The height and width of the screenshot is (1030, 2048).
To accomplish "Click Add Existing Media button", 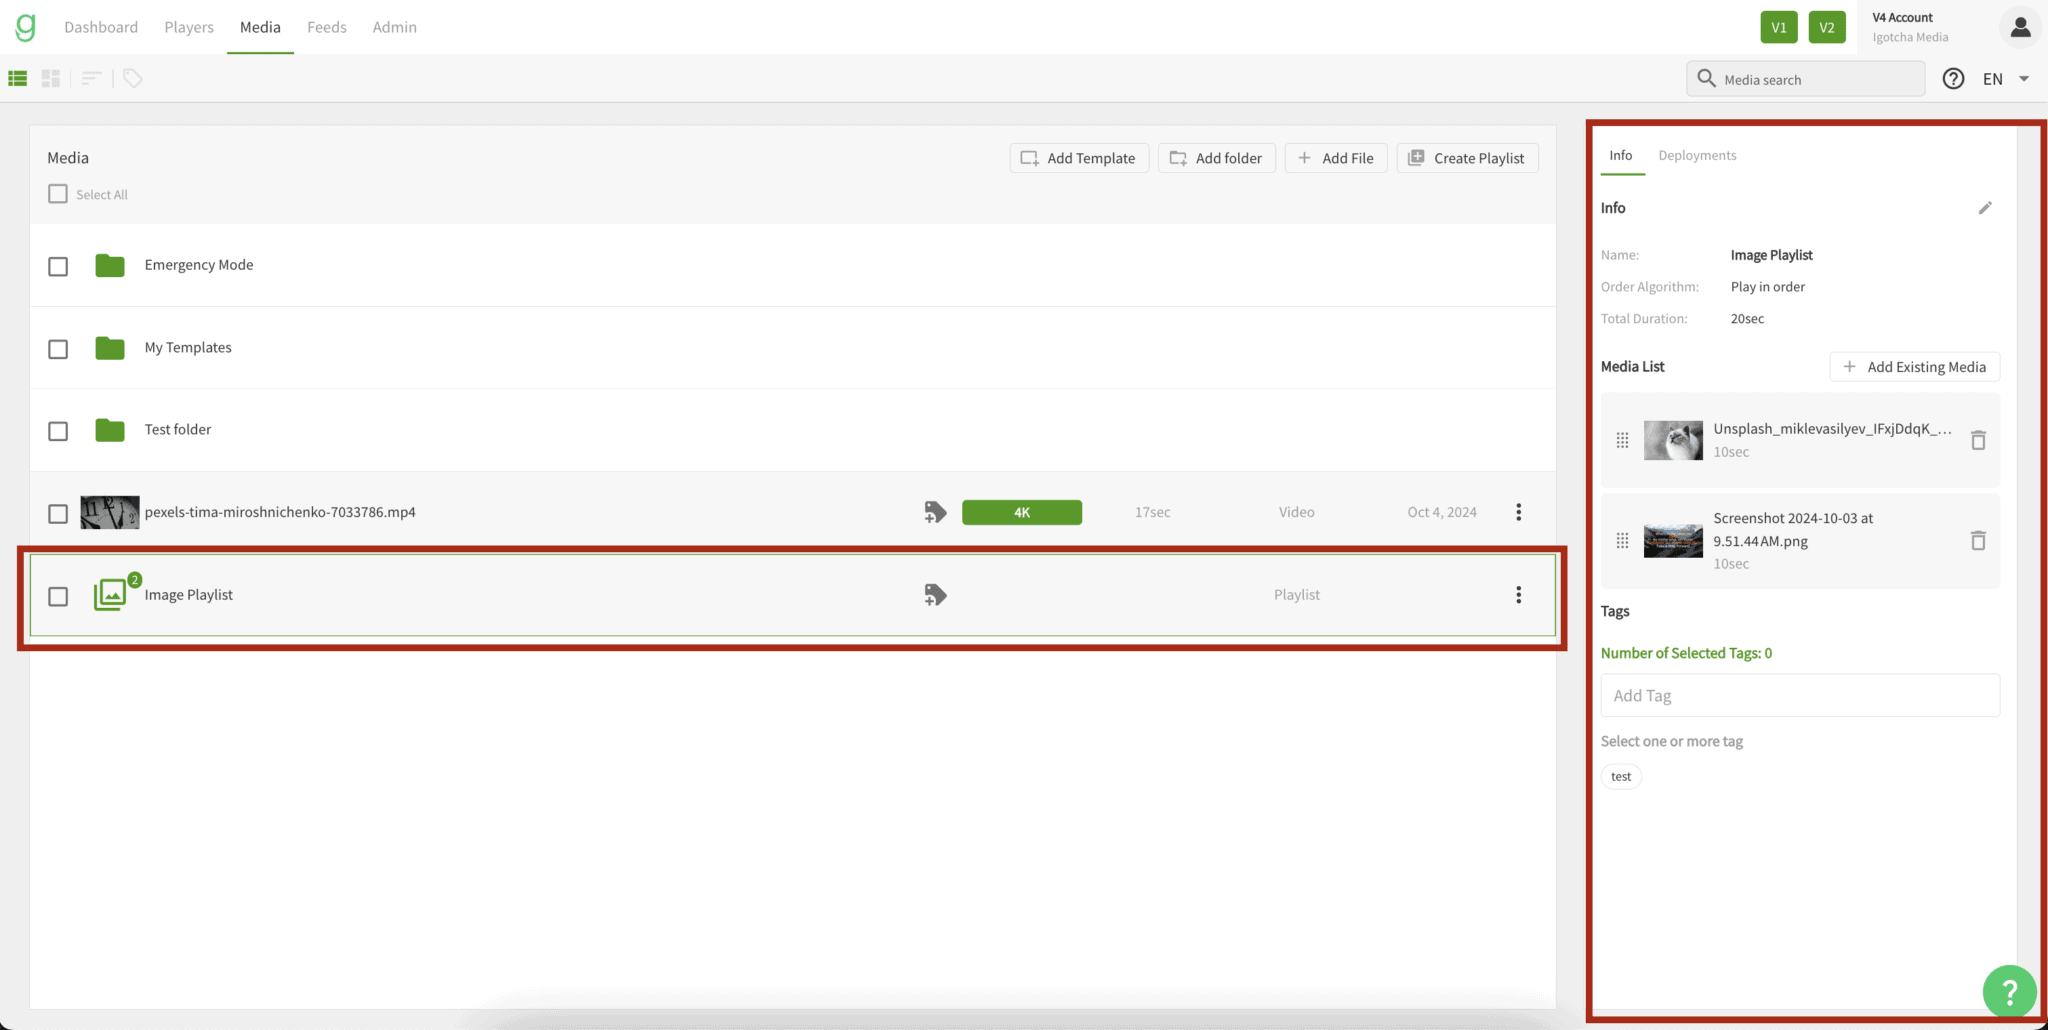I will click(x=1913, y=366).
